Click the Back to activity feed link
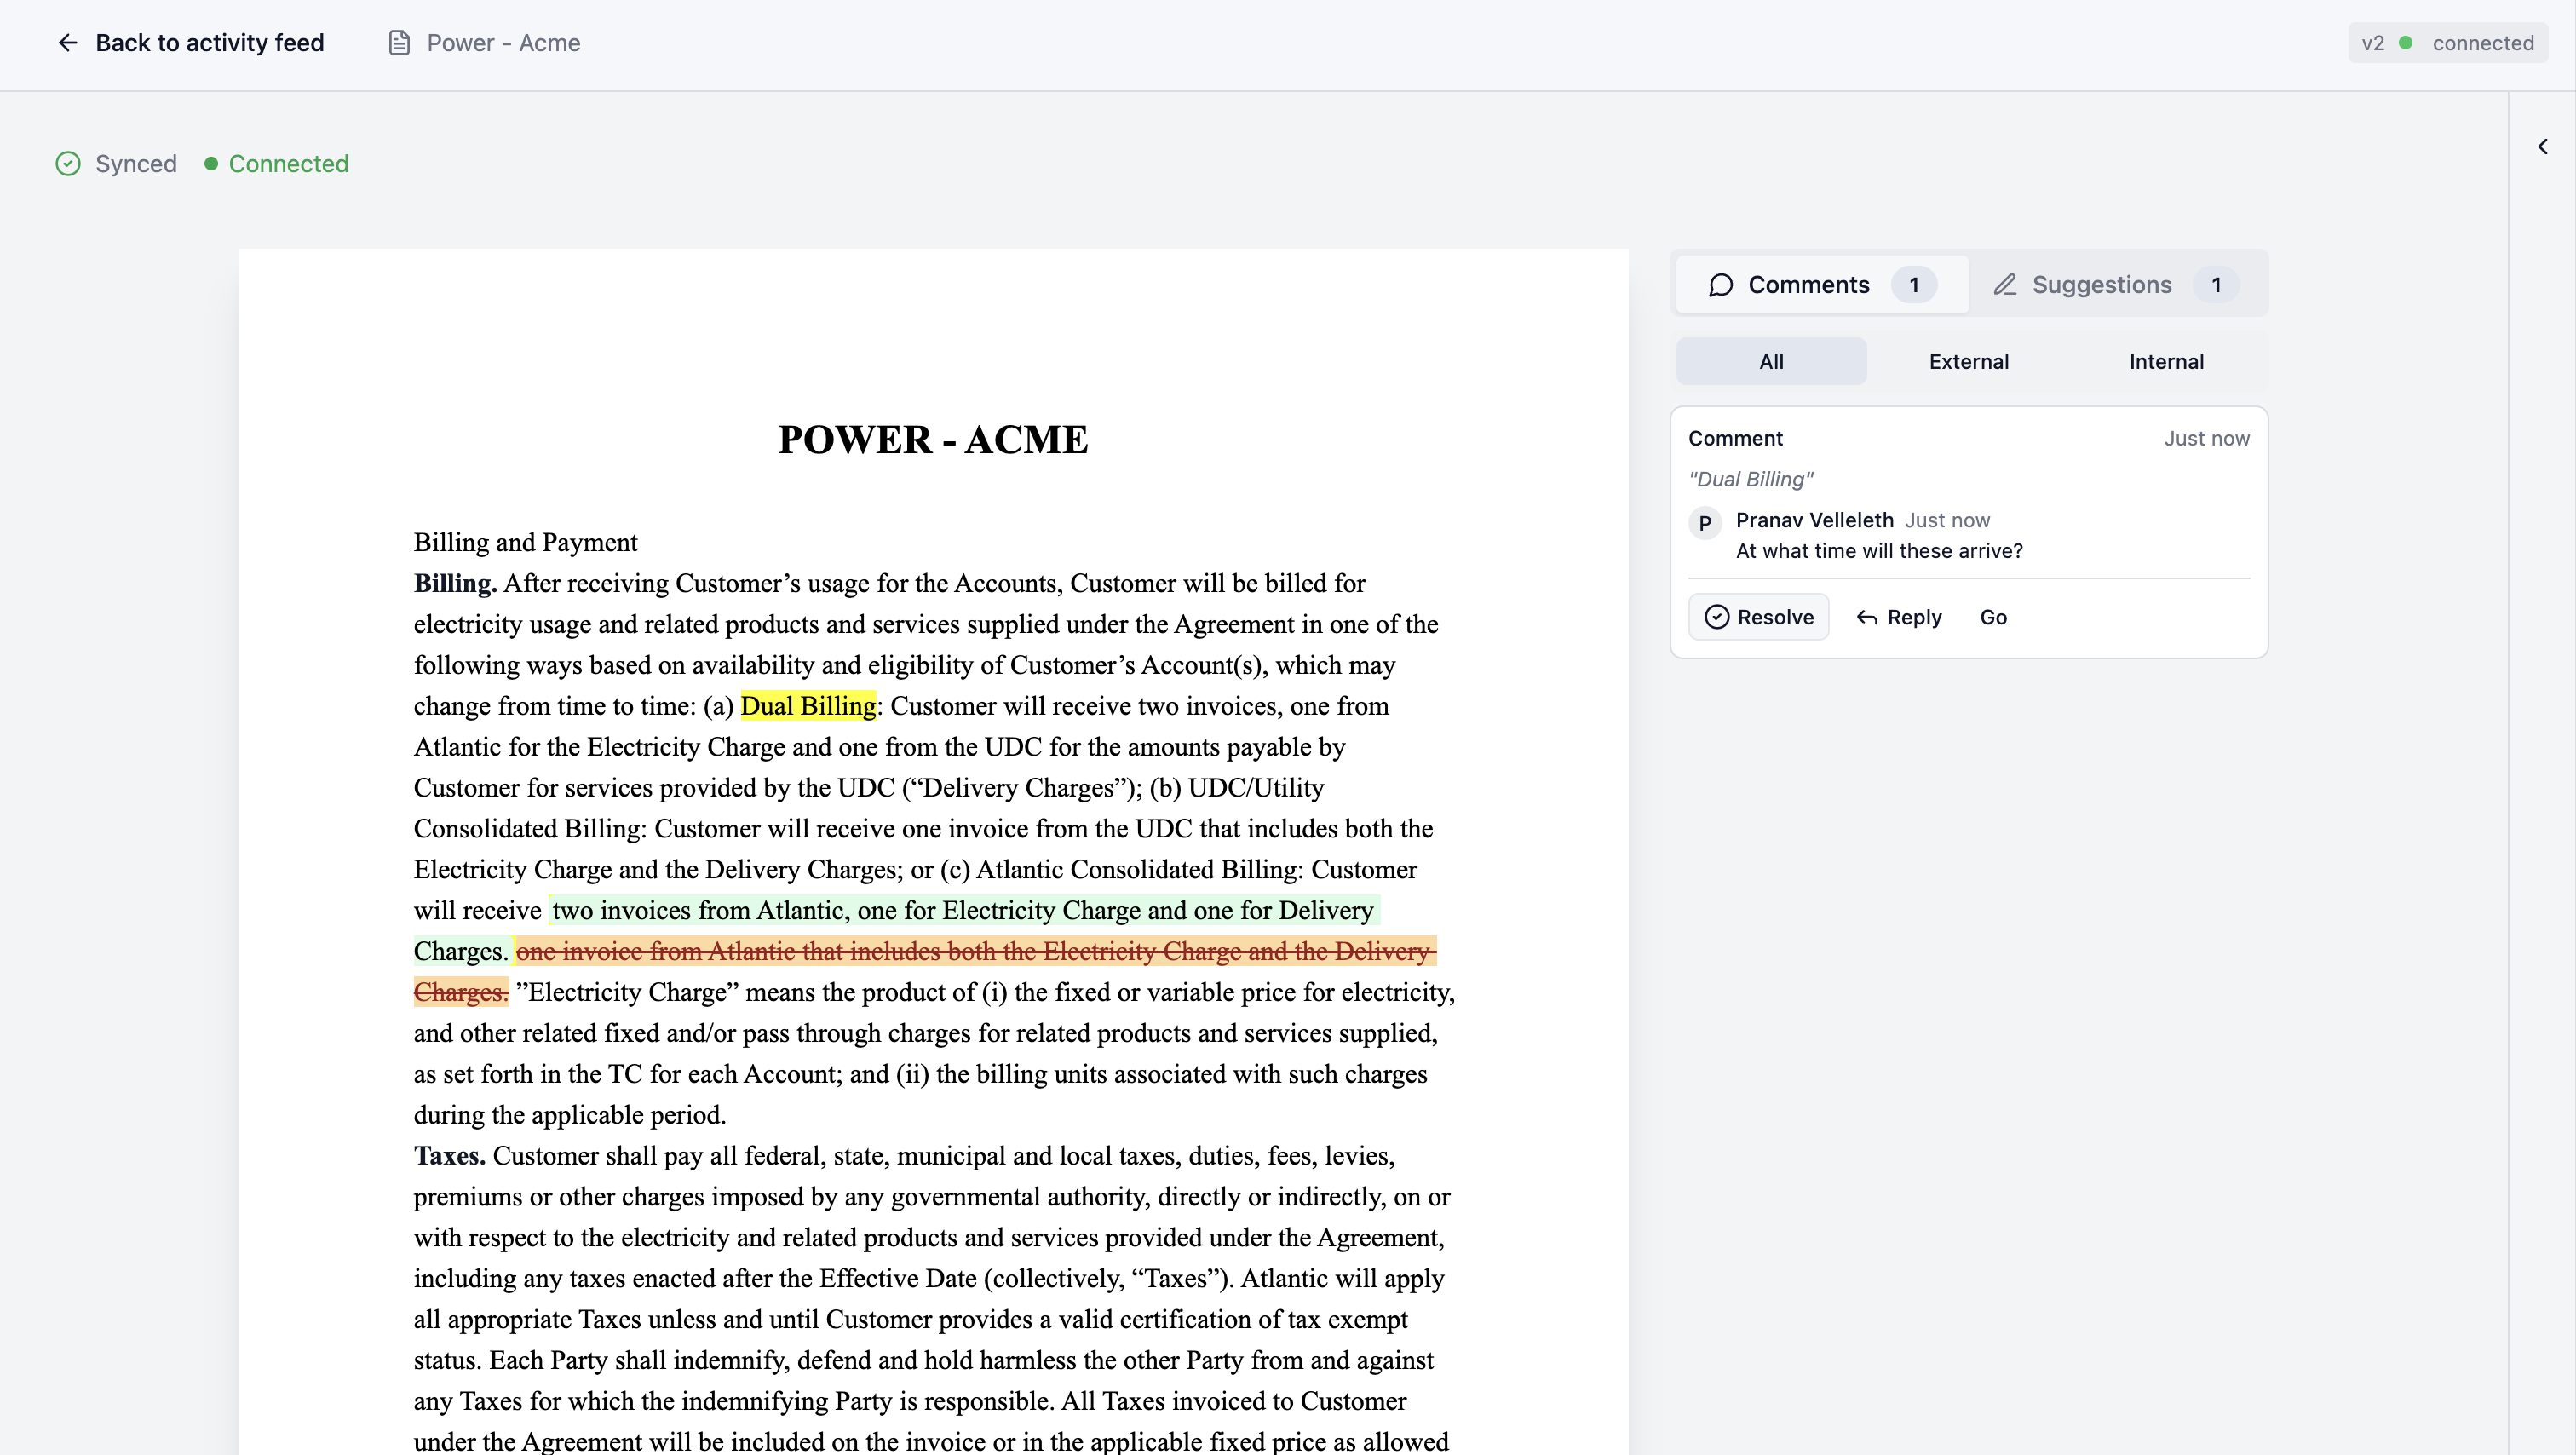The height and width of the screenshot is (1455, 2576). [209, 43]
